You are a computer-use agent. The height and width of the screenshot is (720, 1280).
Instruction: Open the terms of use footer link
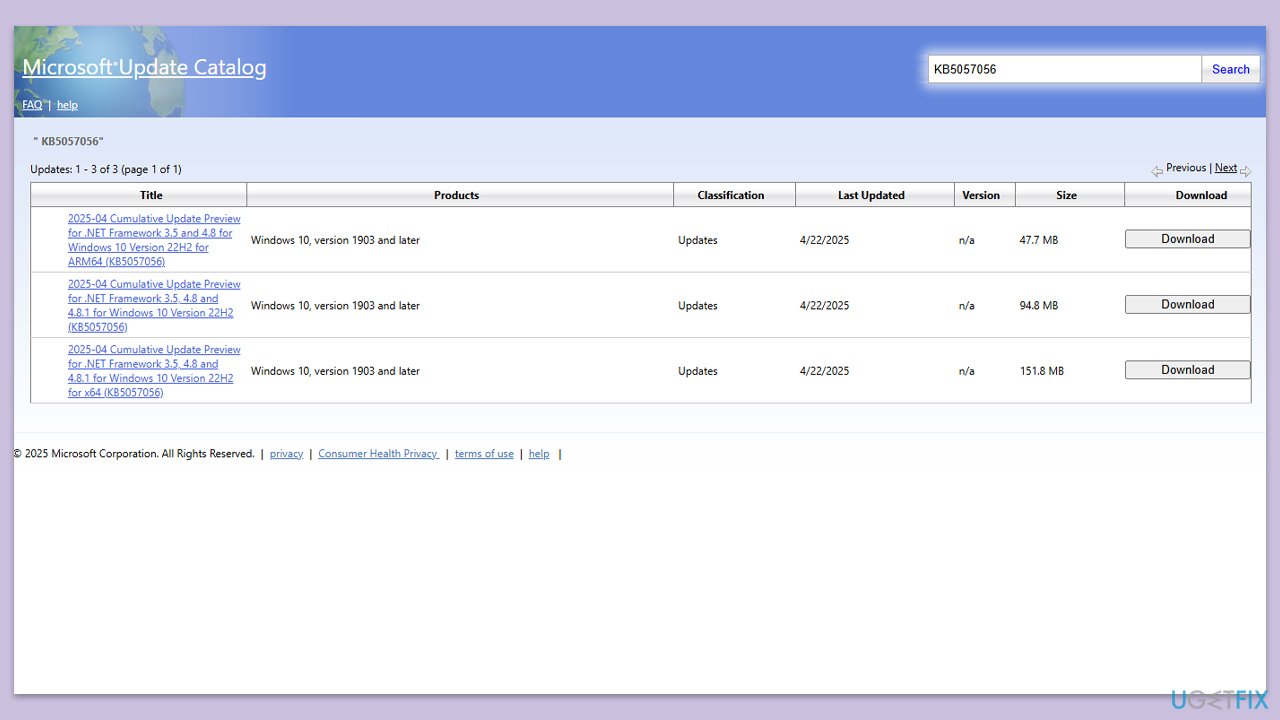(484, 454)
